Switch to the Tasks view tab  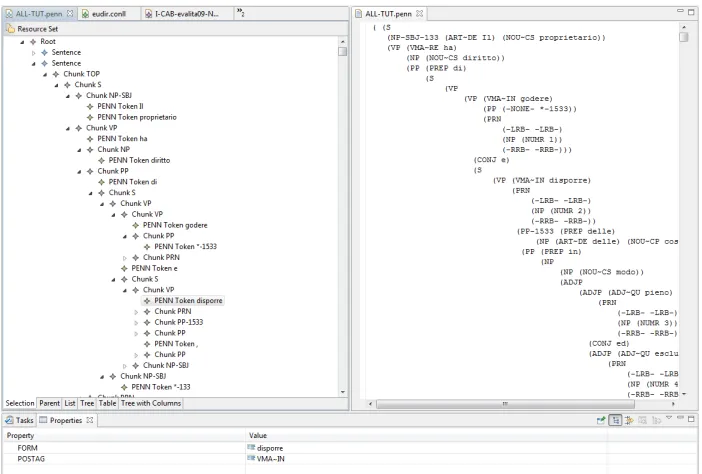pos(20,420)
